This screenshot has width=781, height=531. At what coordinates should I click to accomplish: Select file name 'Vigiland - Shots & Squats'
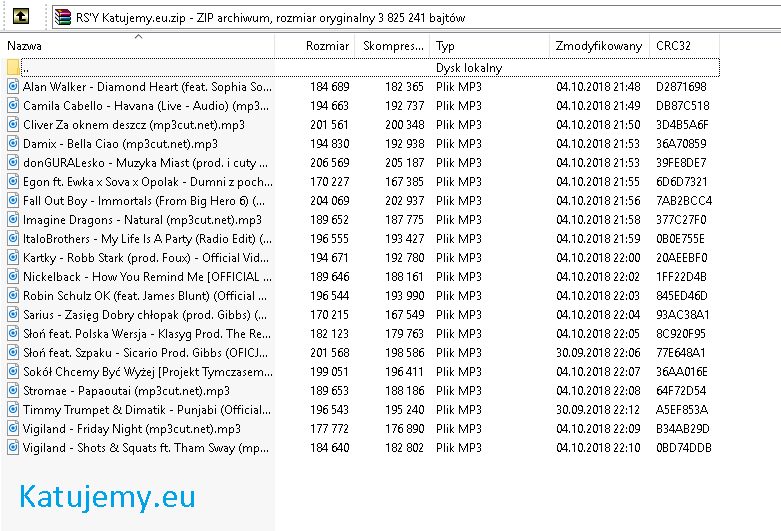coord(146,448)
